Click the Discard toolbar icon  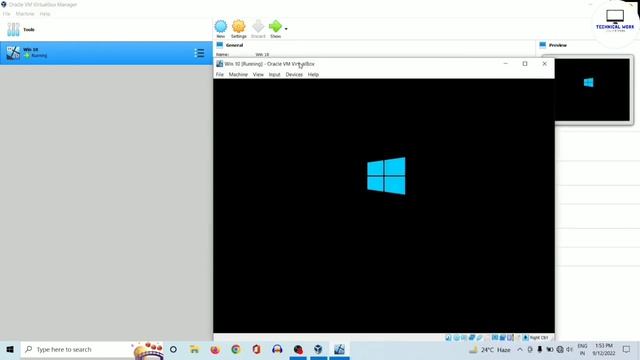tap(258, 27)
